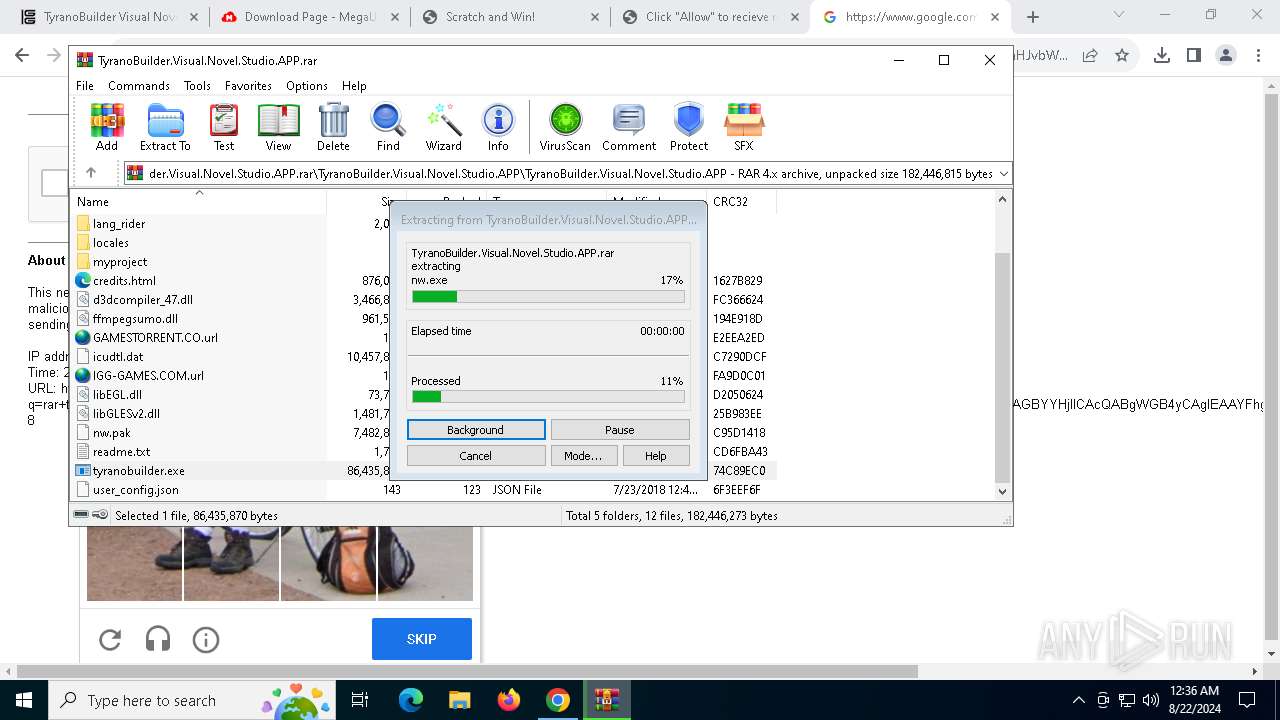The width and height of the screenshot is (1280, 720).
Task: Go up one folder level arrow
Action: click(x=91, y=173)
